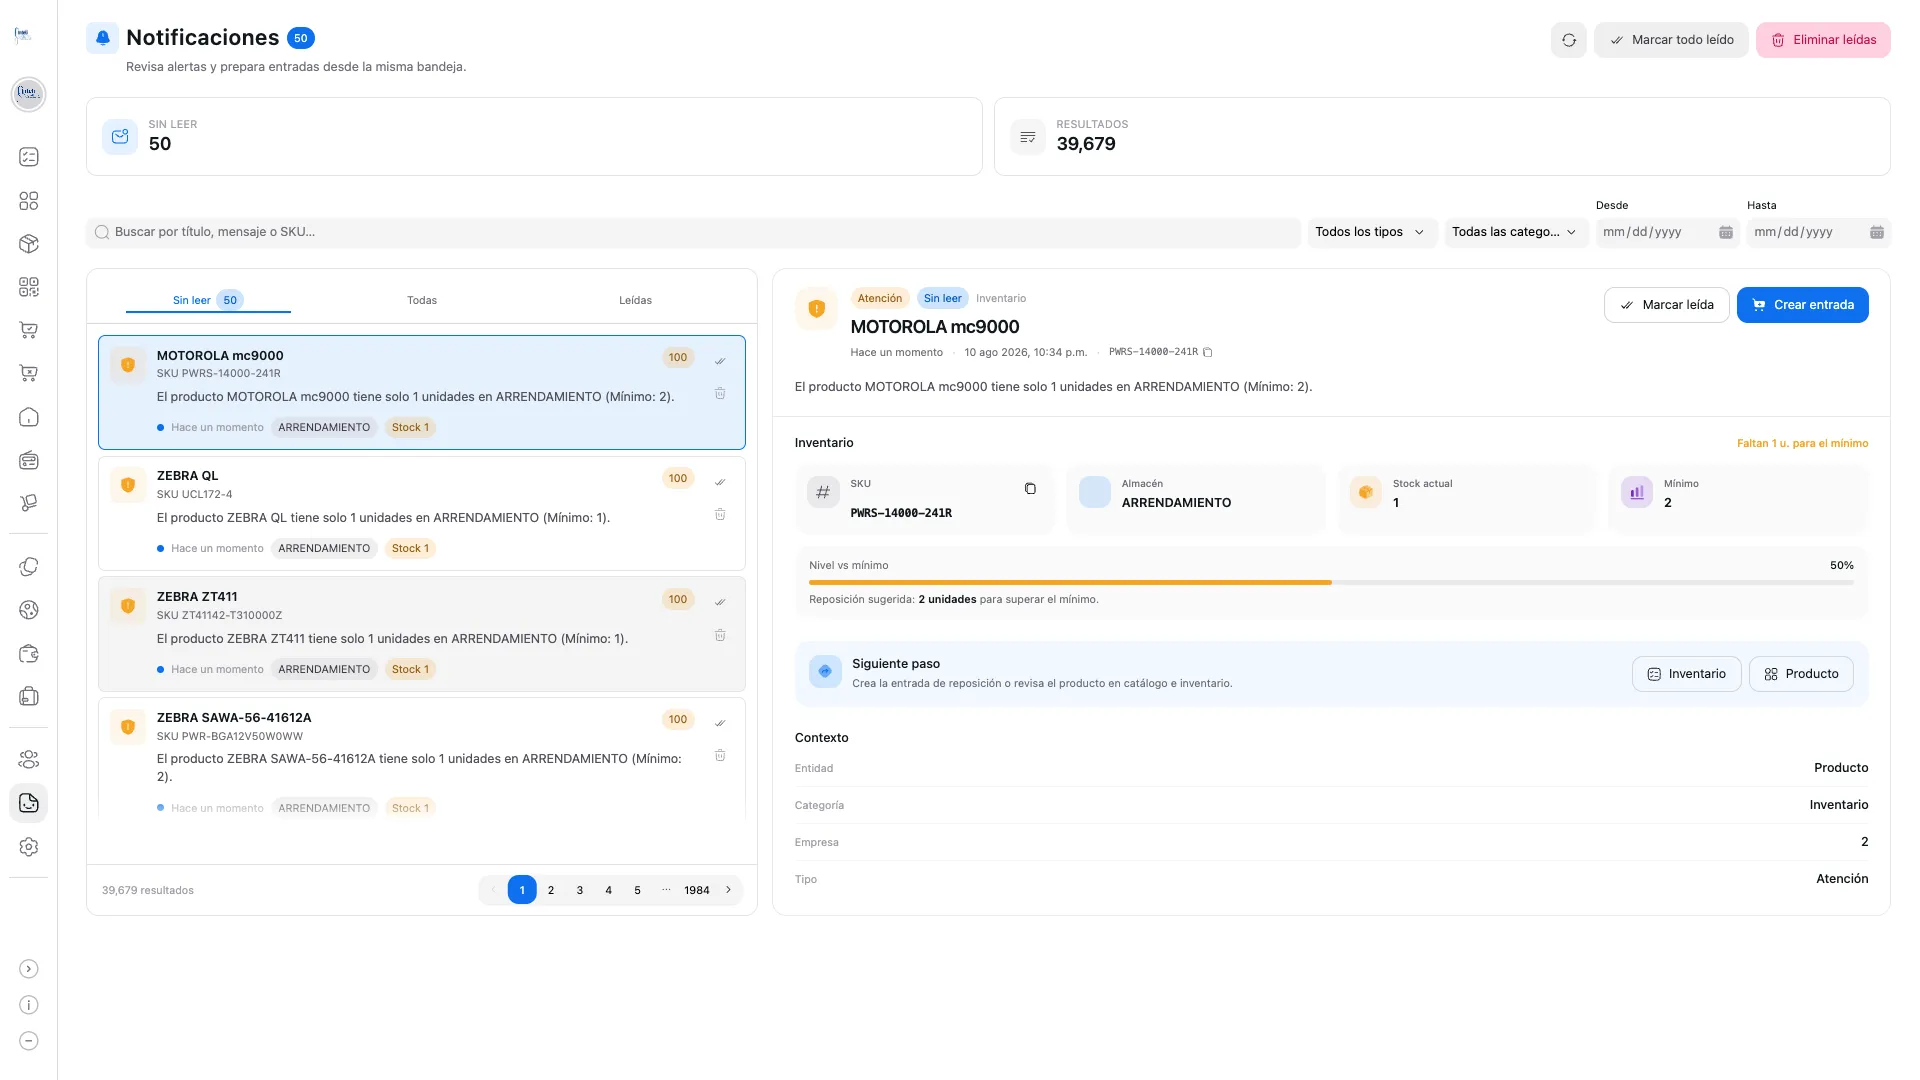Click the bell icon beside Notificaciones title
This screenshot has height=1080, width=1920.
tap(103, 38)
